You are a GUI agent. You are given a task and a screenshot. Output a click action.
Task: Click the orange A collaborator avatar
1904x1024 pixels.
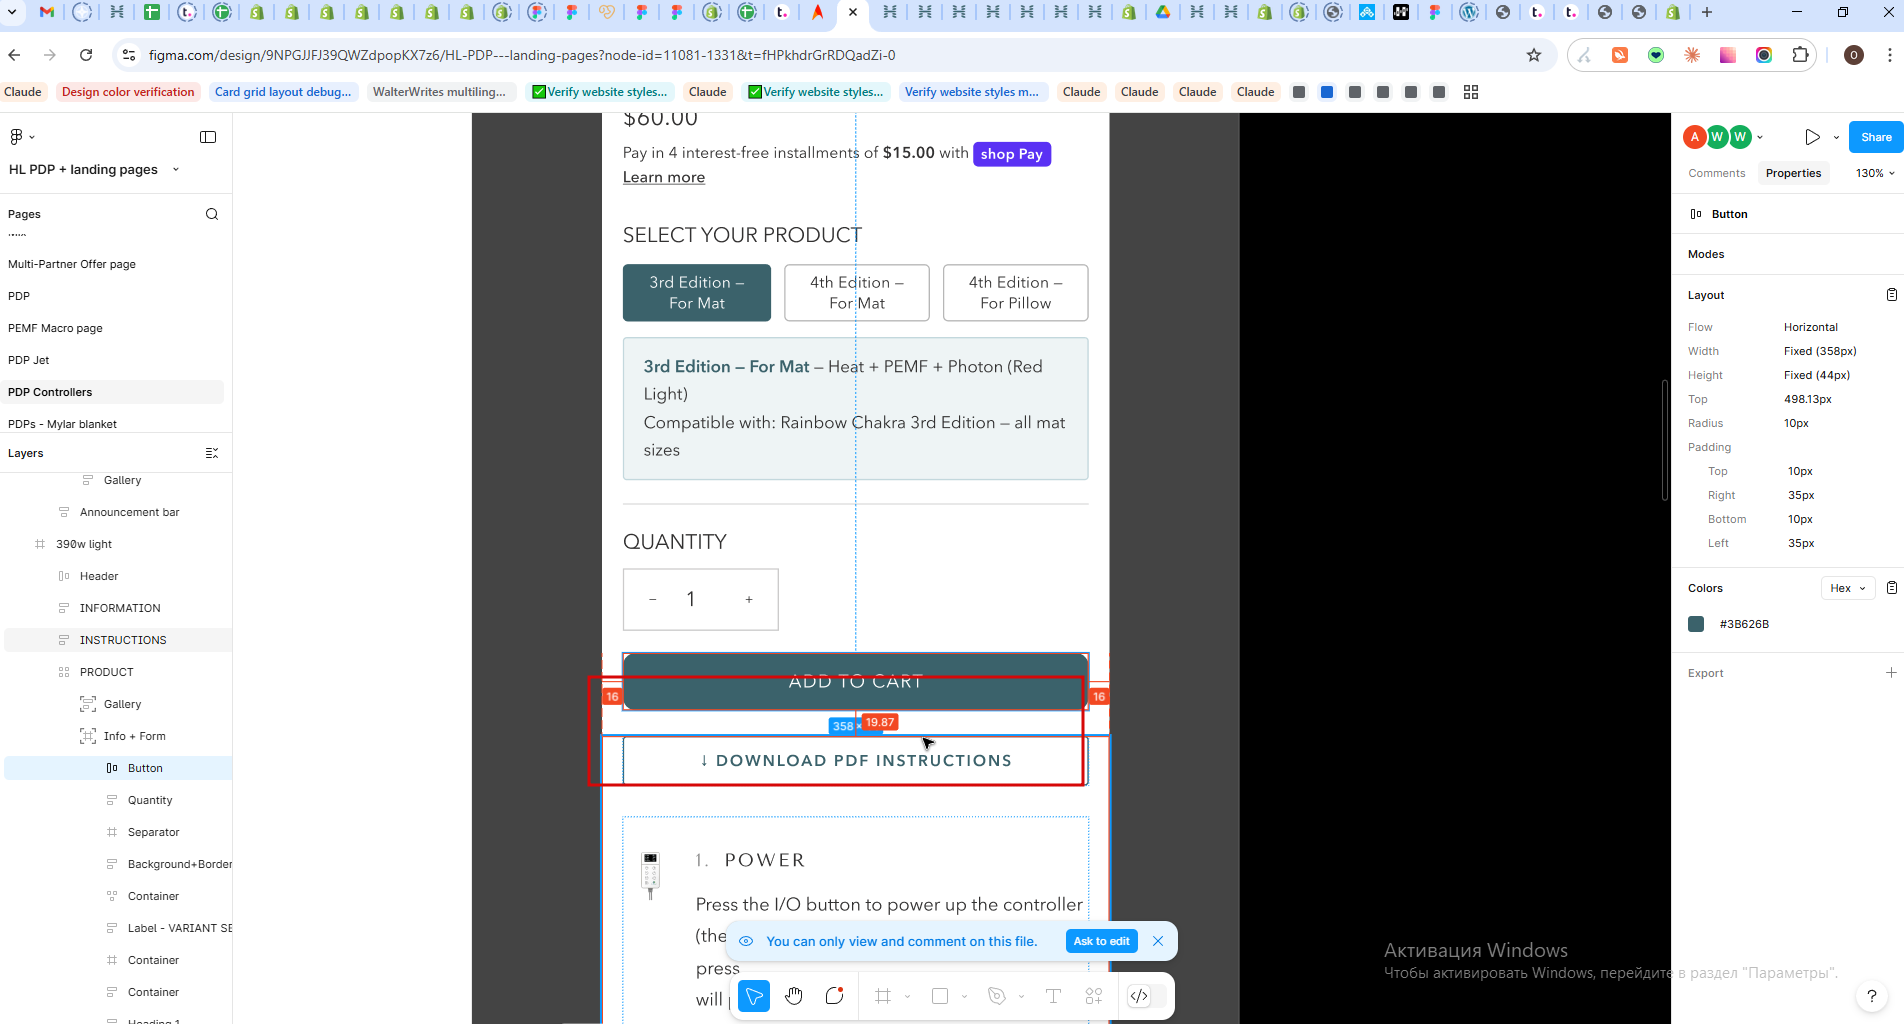1694,137
